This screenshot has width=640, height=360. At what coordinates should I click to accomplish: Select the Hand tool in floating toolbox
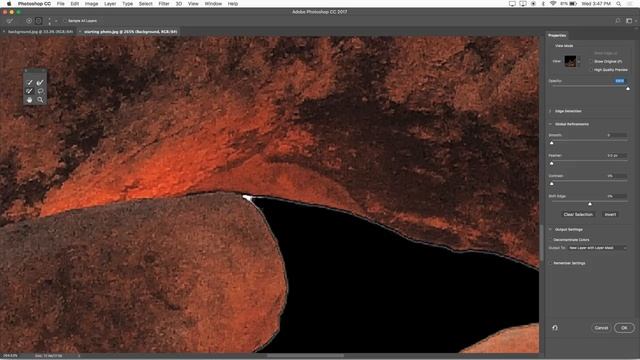point(29,100)
